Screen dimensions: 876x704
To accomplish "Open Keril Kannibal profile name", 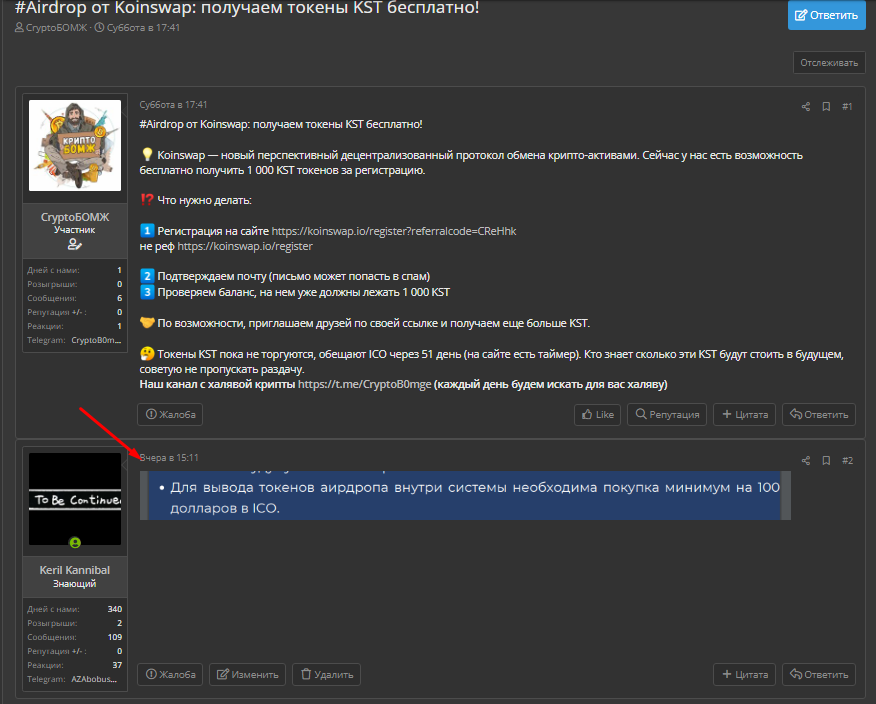I will [x=75, y=570].
